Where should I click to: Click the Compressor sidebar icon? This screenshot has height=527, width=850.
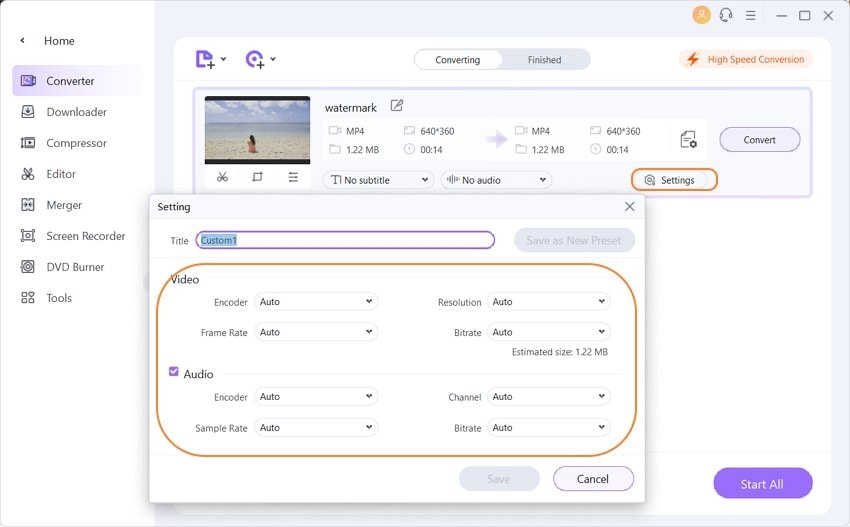click(28, 143)
